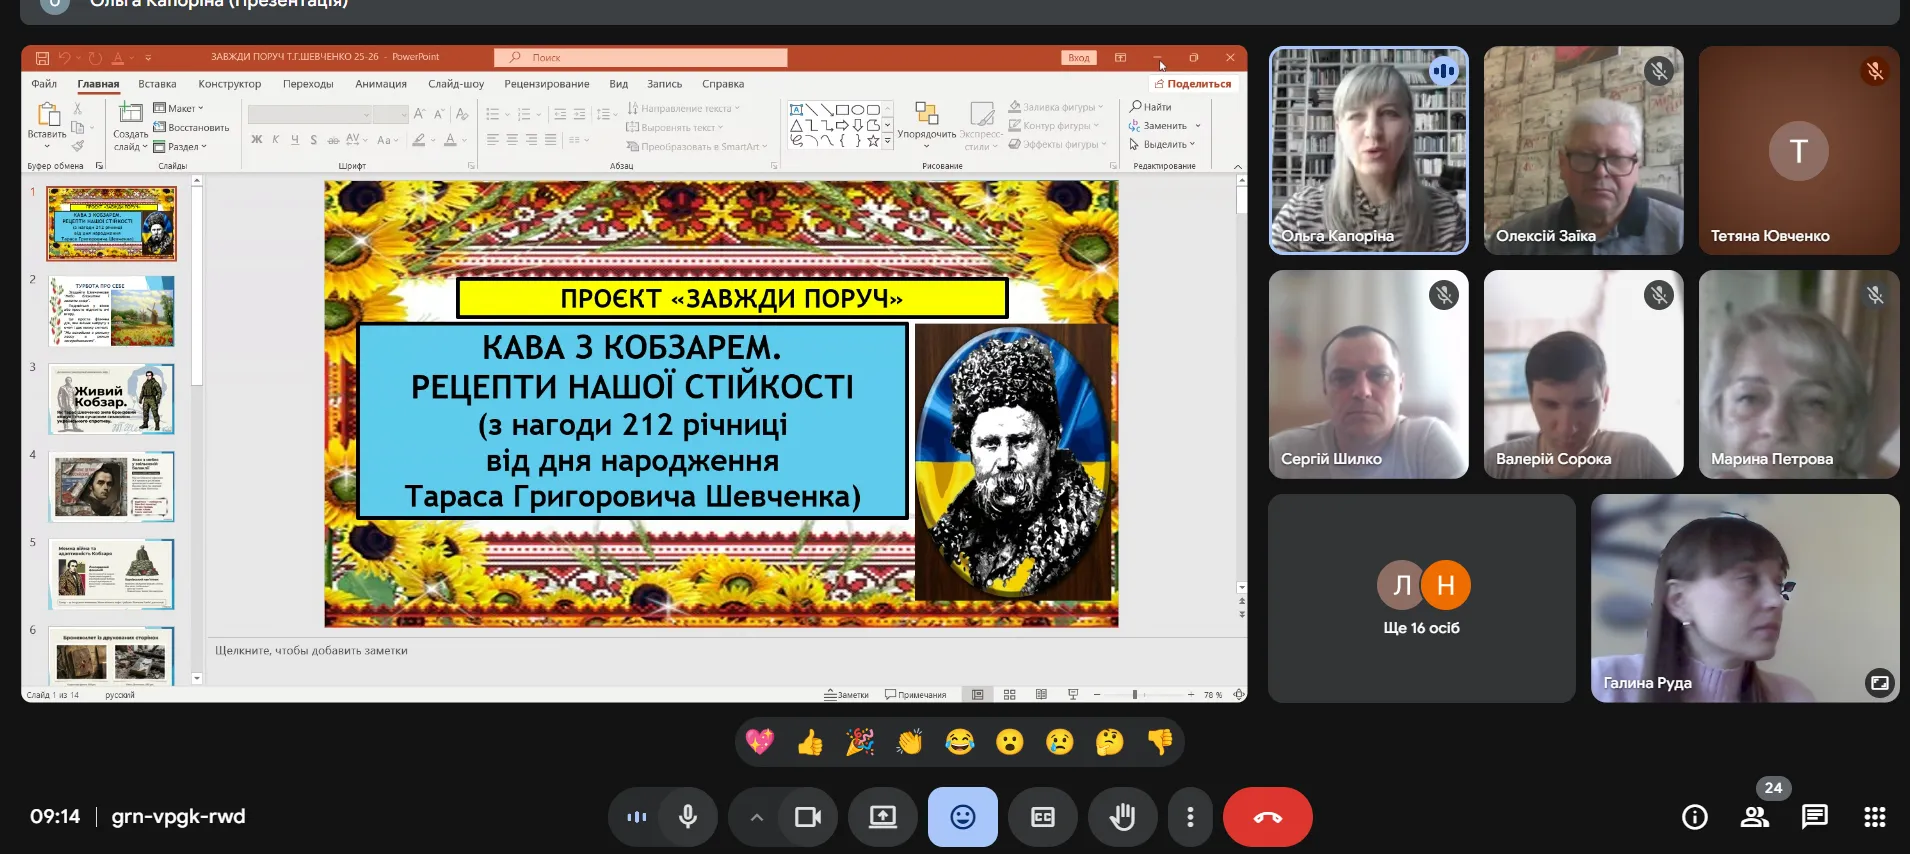Leave the call with red hang-up button
Screen dimensions: 1910x854
coord(1267,817)
